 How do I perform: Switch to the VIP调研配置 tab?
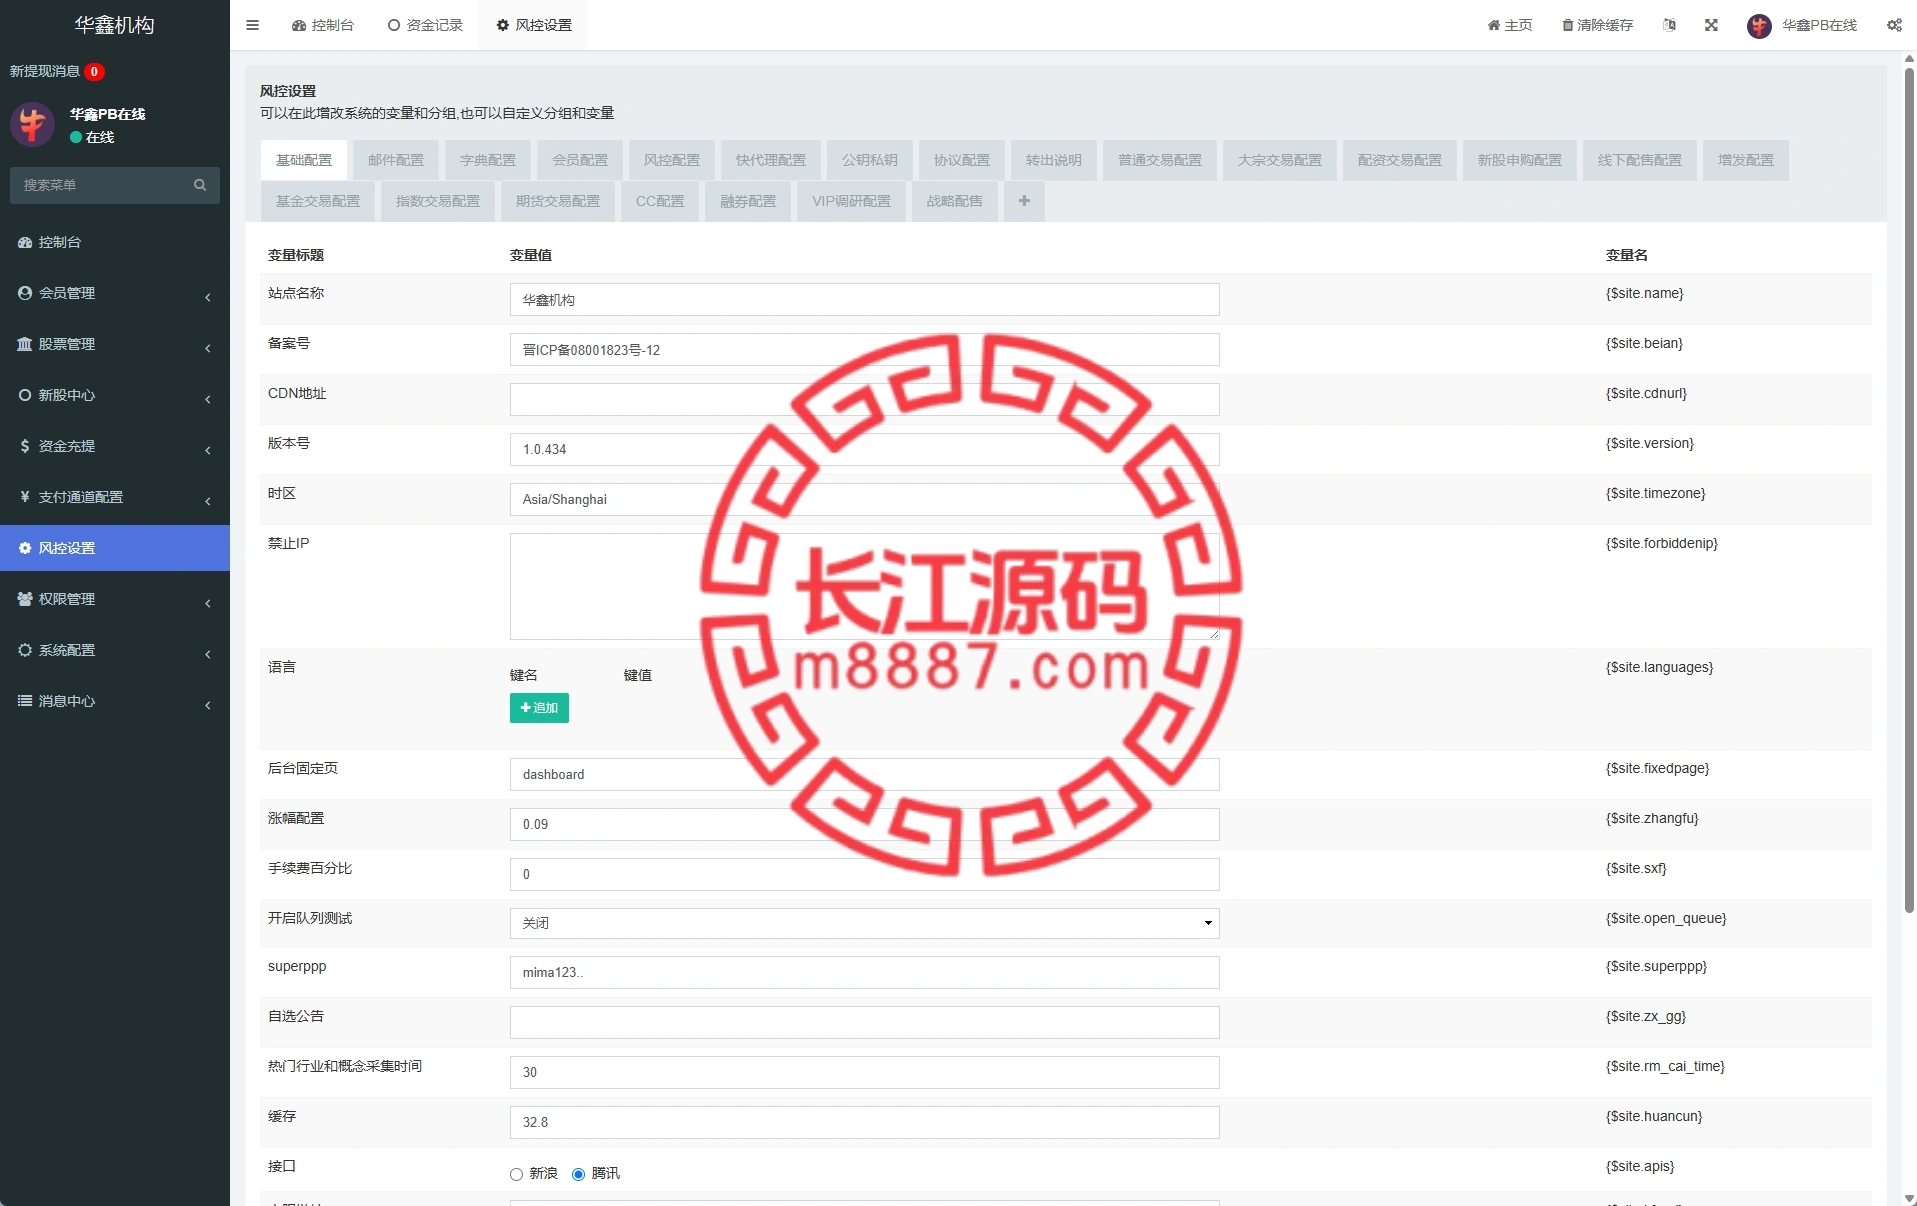(x=852, y=201)
